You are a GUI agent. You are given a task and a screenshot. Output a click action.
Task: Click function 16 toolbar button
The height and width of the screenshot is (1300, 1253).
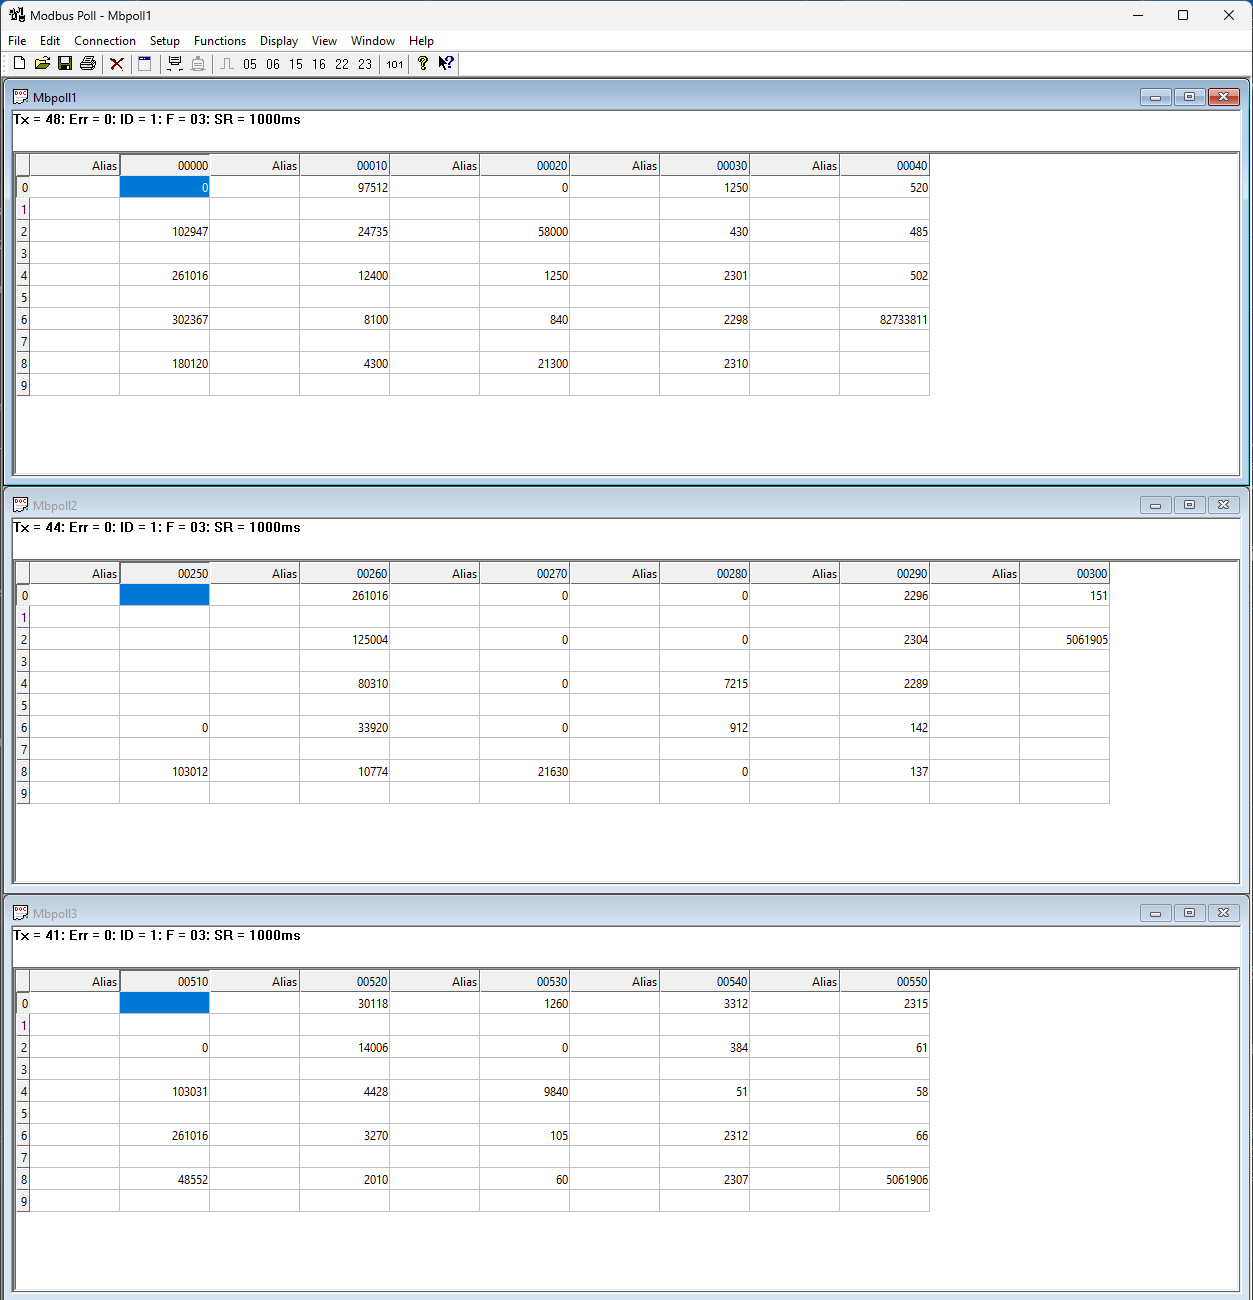pyautogui.click(x=319, y=64)
